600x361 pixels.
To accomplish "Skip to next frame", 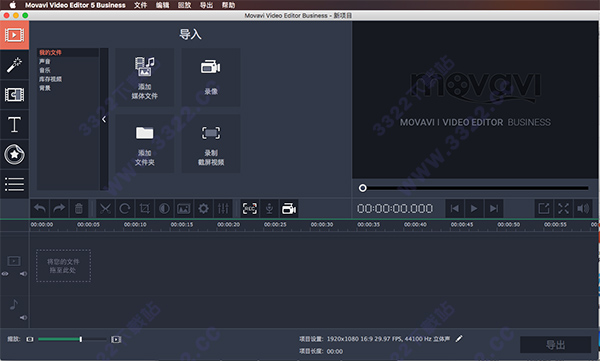I will 494,208.
